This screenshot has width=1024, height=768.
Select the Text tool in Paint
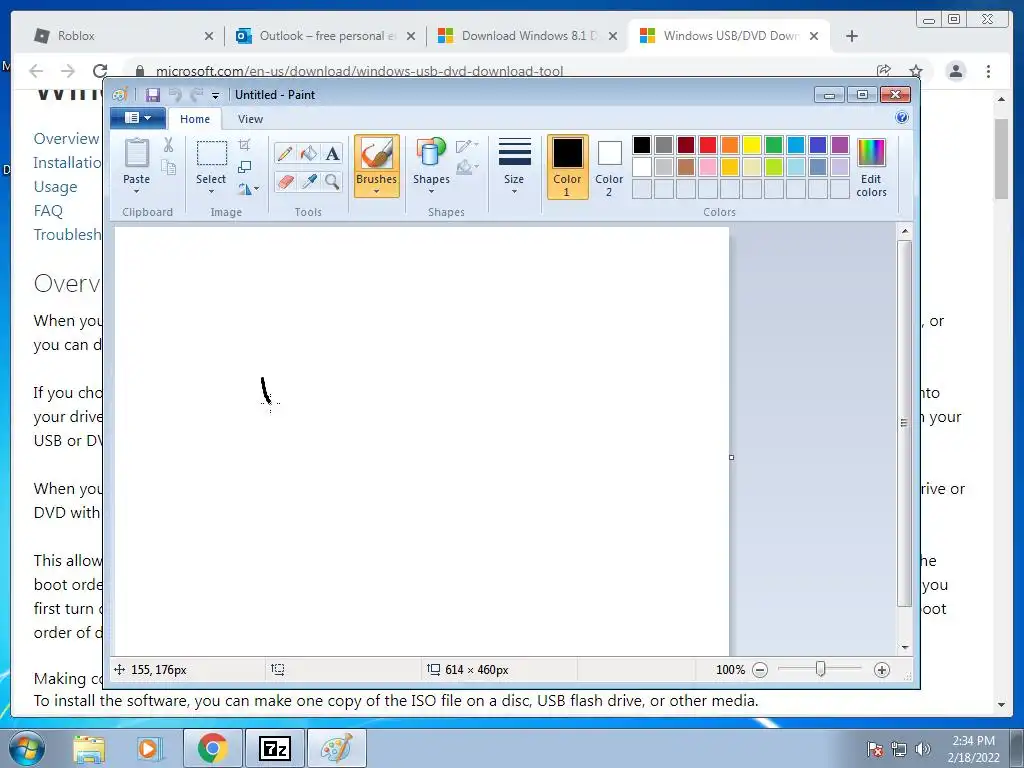pos(332,153)
